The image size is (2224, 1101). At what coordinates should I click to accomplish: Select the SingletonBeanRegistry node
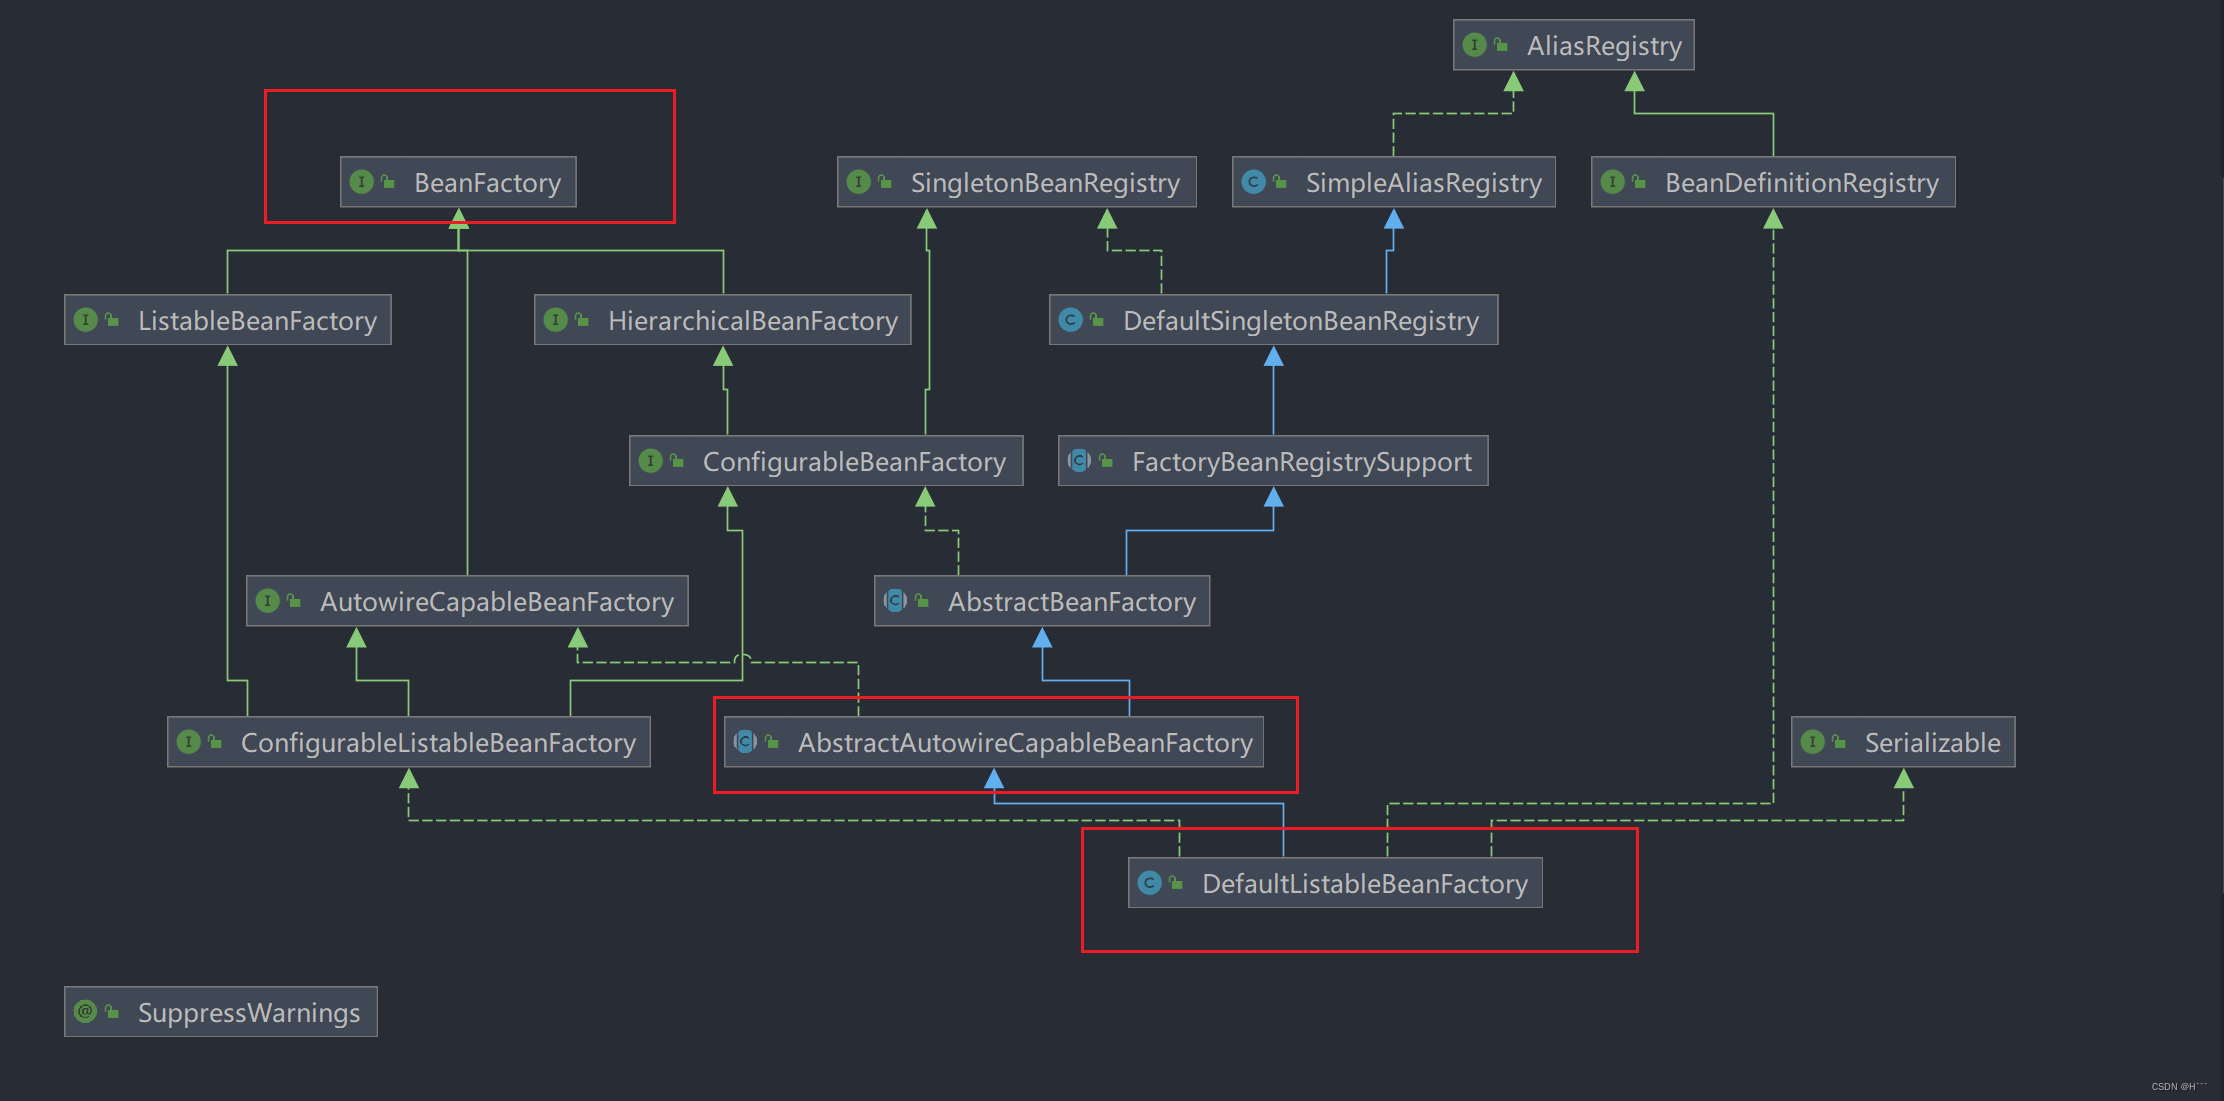click(x=1016, y=182)
